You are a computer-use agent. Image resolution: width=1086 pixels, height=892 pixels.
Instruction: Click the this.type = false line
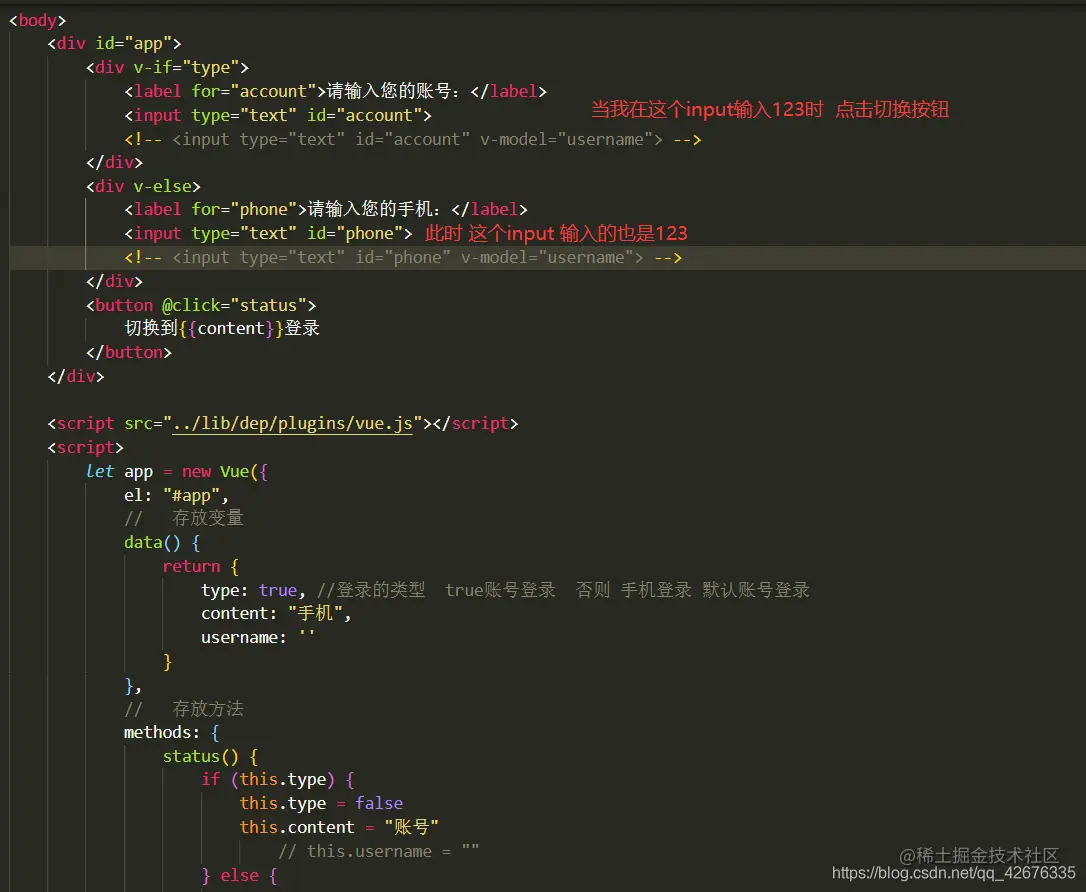(321, 803)
